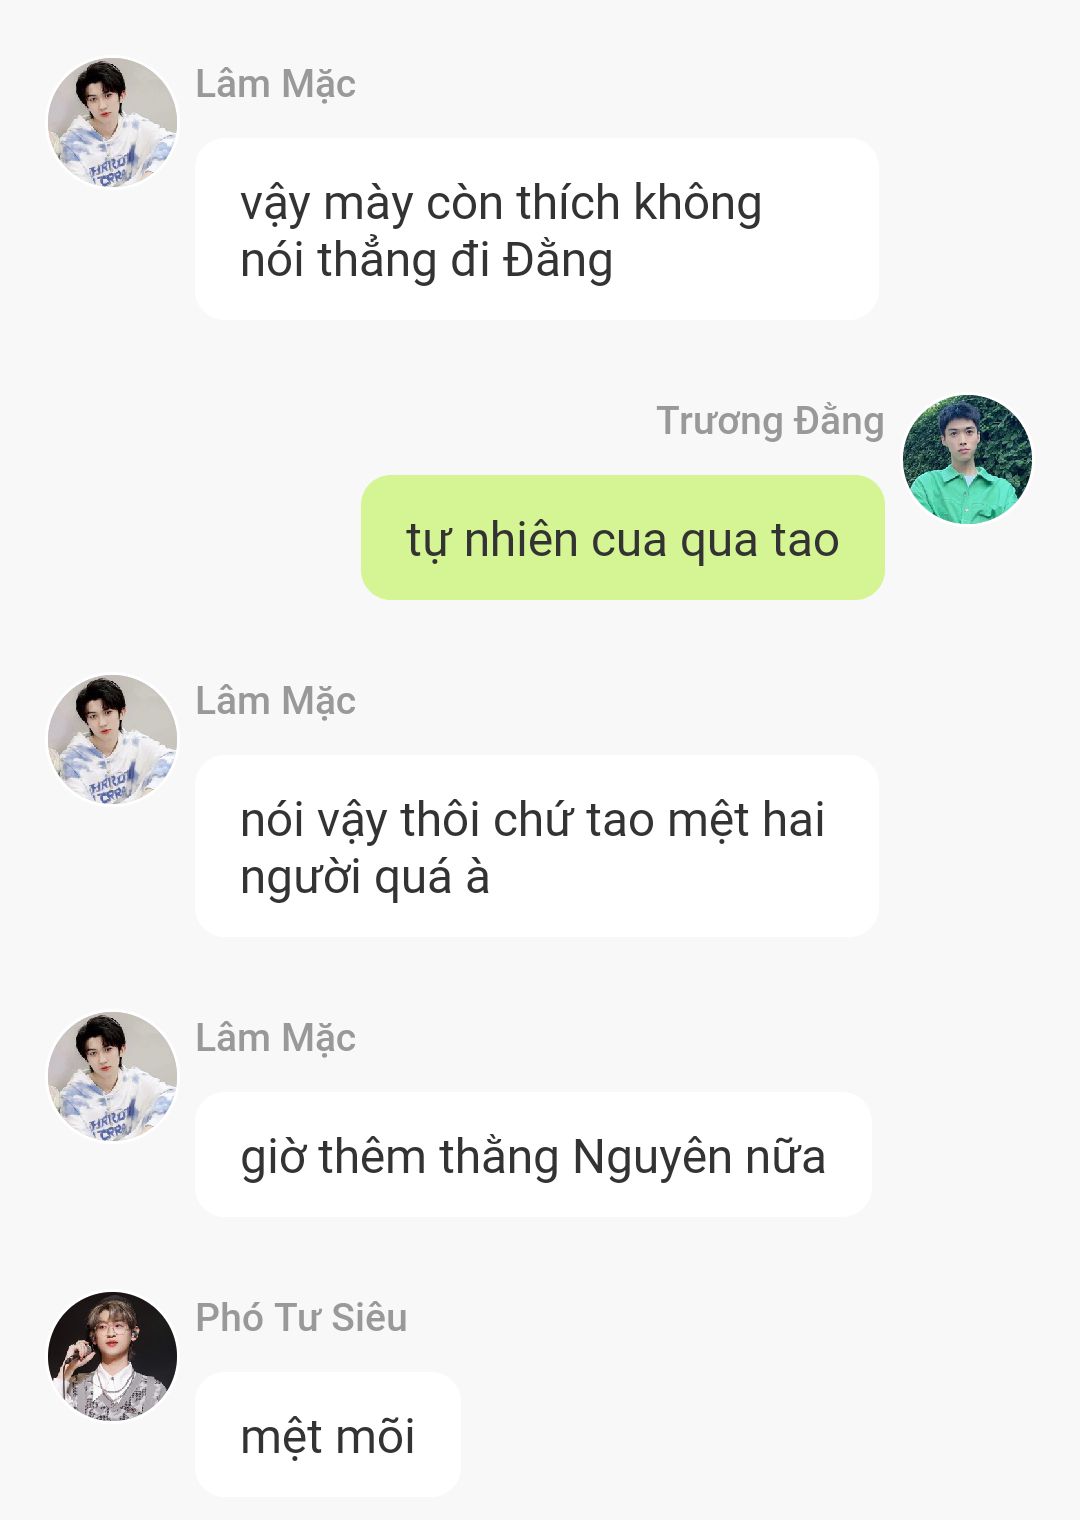Click Lâm Mặc's name above the first message
The width and height of the screenshot is (1080, 1520).
pos(275,84)
